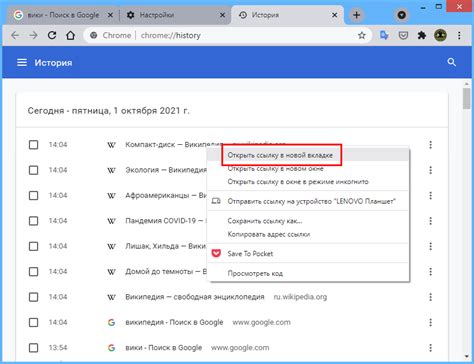Reload the page with refresh icon
The image size is (474, 364).
click(52, 35)
